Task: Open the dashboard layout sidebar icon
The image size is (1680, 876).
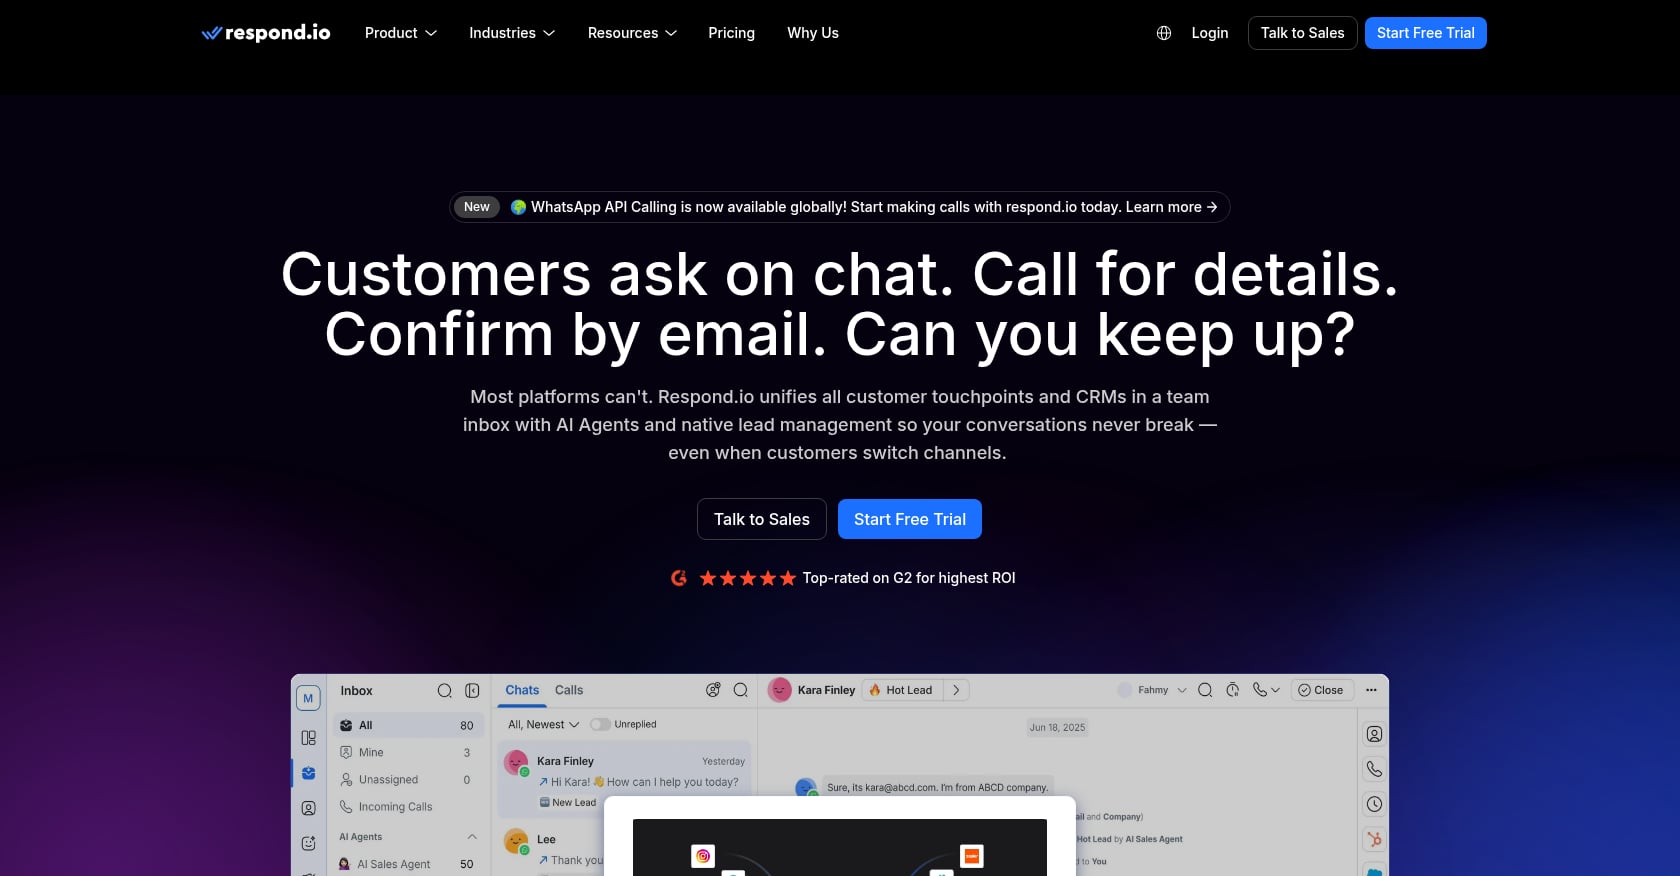Action: 308,738
